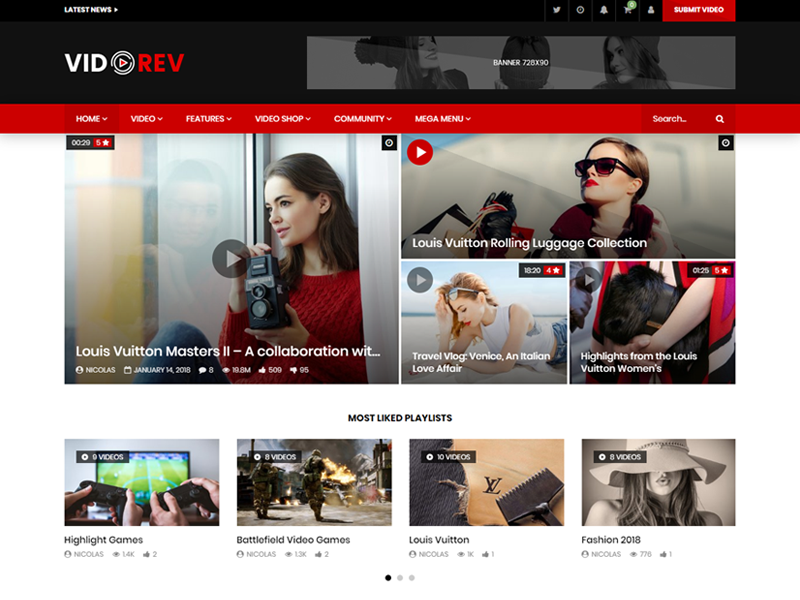Image resolution: width=800 pixels, height=600 pixels.
Task: Open the shopping cart icon
Action: [628, 9]
